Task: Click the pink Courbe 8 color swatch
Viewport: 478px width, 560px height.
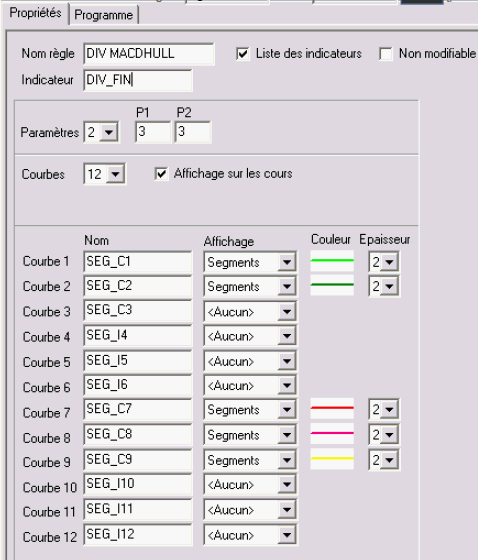Action: pos(332,433)
